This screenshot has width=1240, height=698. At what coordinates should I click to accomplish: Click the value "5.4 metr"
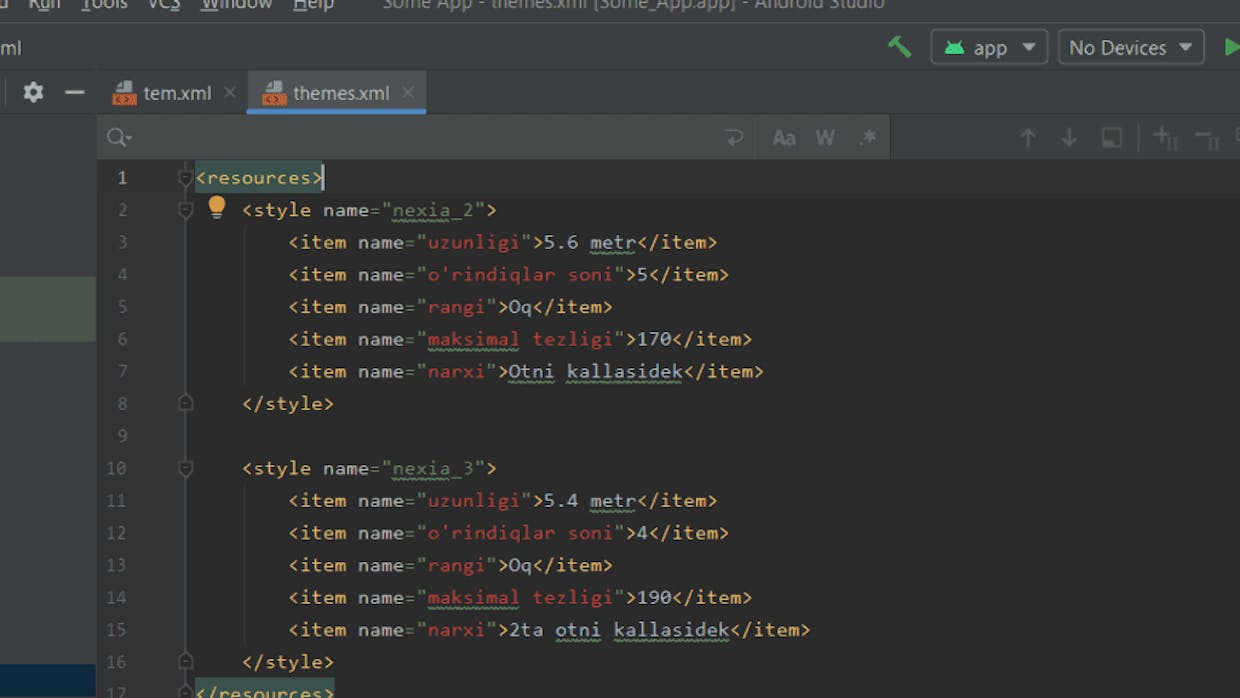click(590, 500)
